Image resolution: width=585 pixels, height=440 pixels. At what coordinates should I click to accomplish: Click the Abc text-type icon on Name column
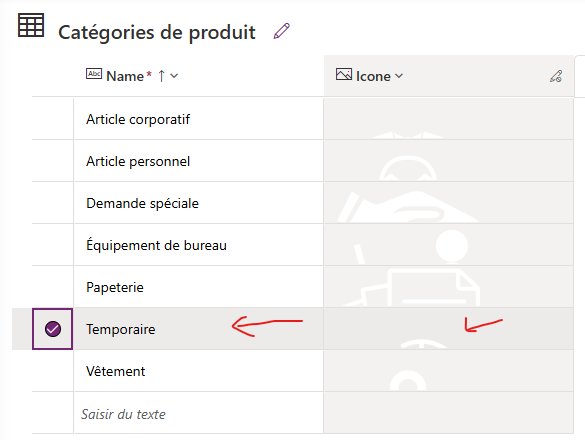(x=94, y=74)
